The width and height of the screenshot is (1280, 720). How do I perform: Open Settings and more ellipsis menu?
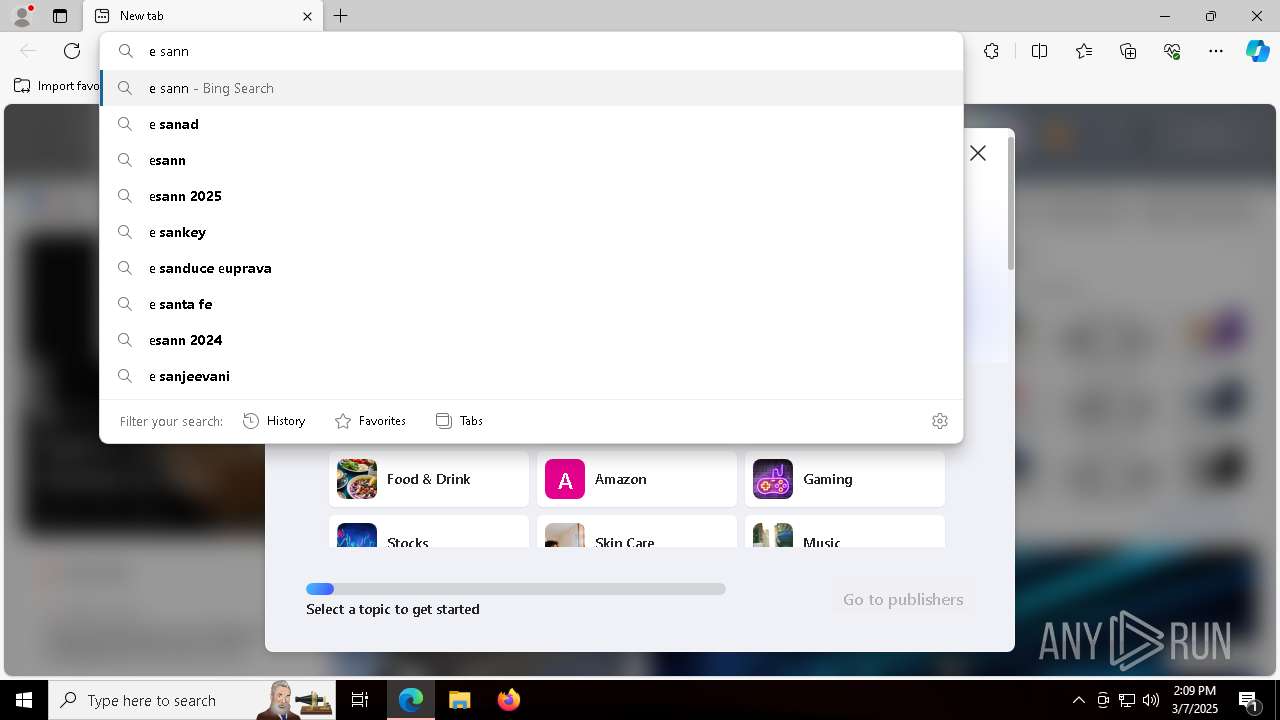tap(1216, 51)
